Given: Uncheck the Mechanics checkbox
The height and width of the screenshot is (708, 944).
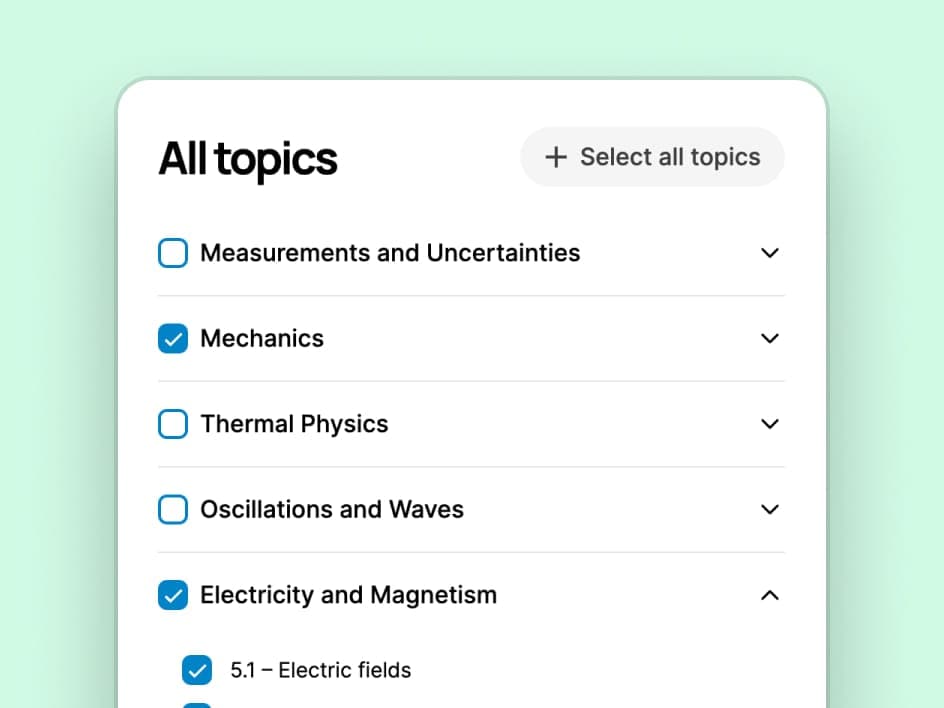Looking at the screenshot, I should (x=173, y=339).
